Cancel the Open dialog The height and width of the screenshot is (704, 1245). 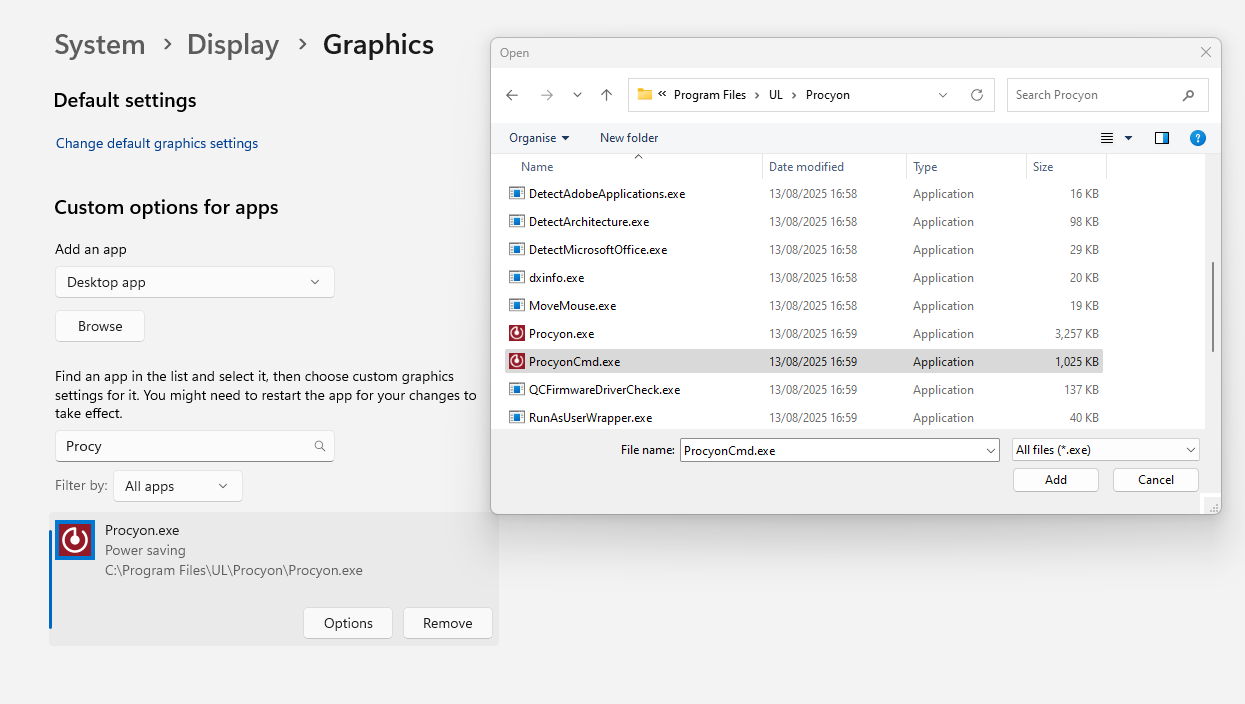click(1156, 480)
